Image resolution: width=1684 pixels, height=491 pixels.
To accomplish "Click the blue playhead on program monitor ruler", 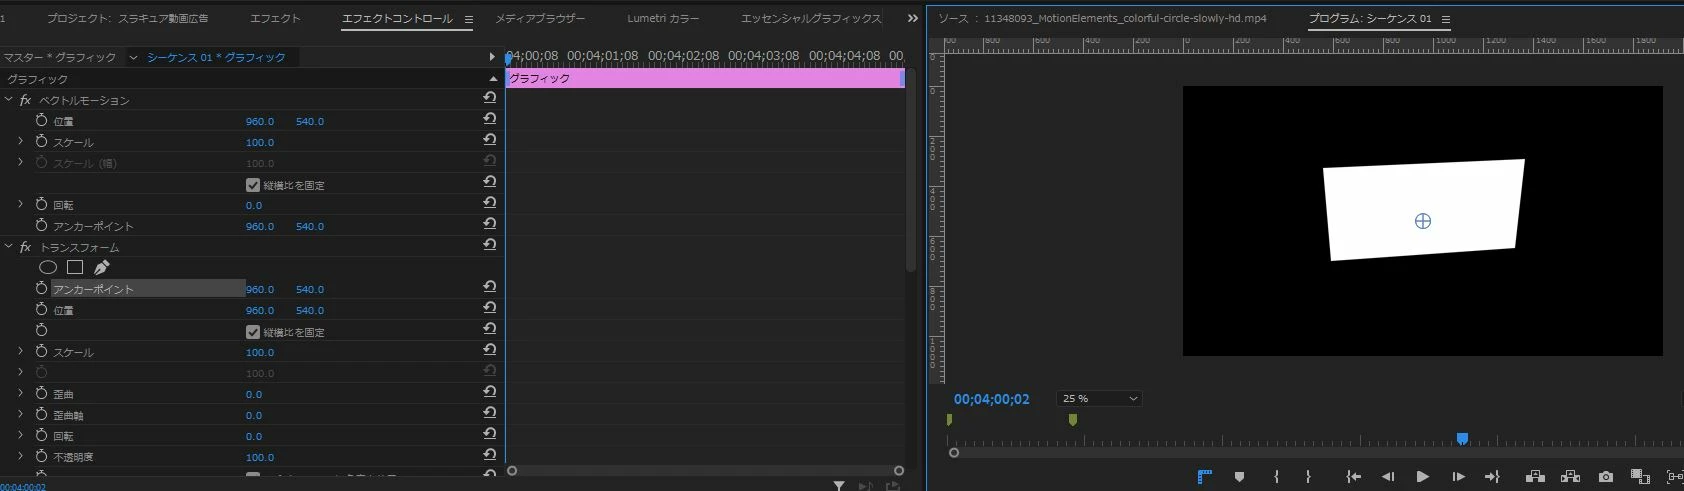I will pos(1462,438).
